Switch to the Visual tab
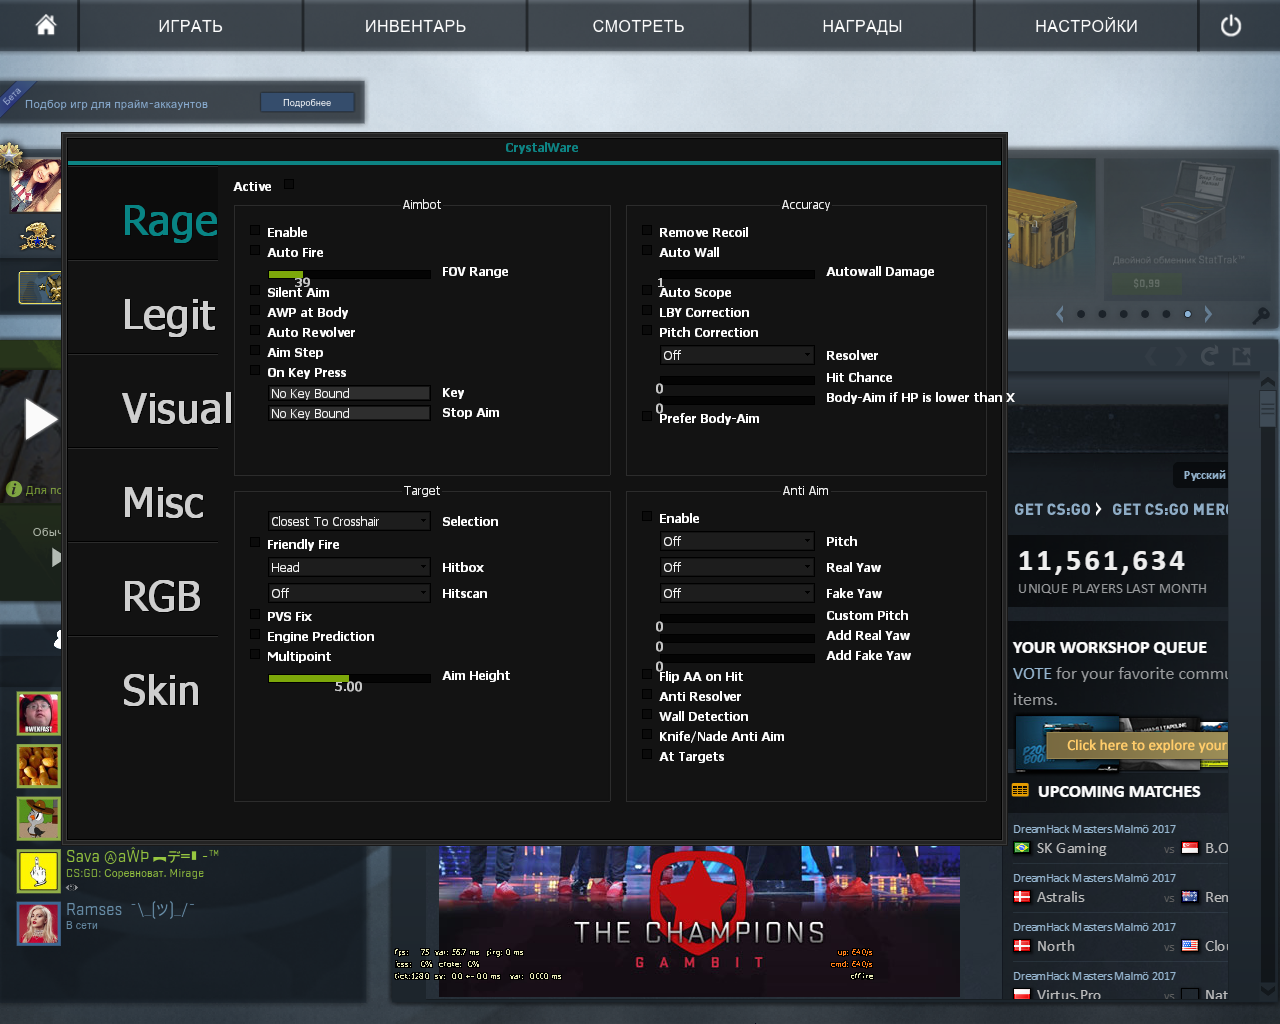Screen dimensions: 1280x1024 click(x=176, y=409)
